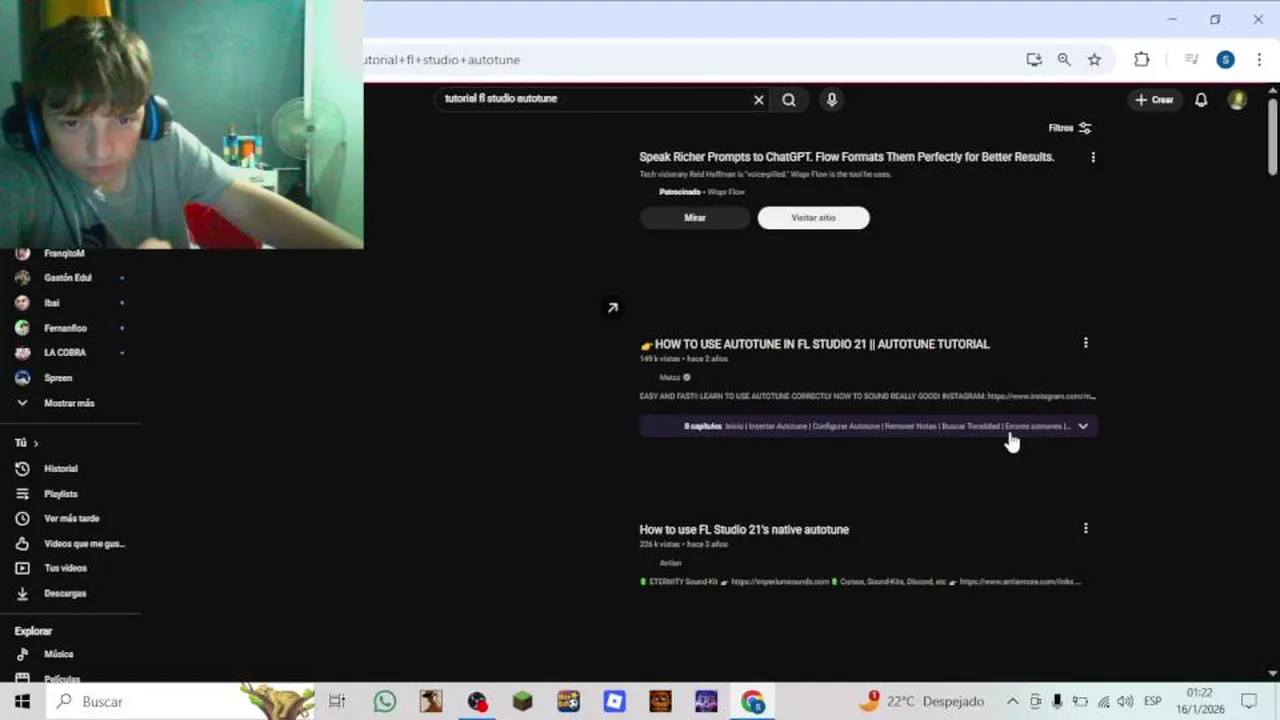The image size is (1280, 720).
Task: Start voice search with microphone icon
Action: click(x=831, y=99)
